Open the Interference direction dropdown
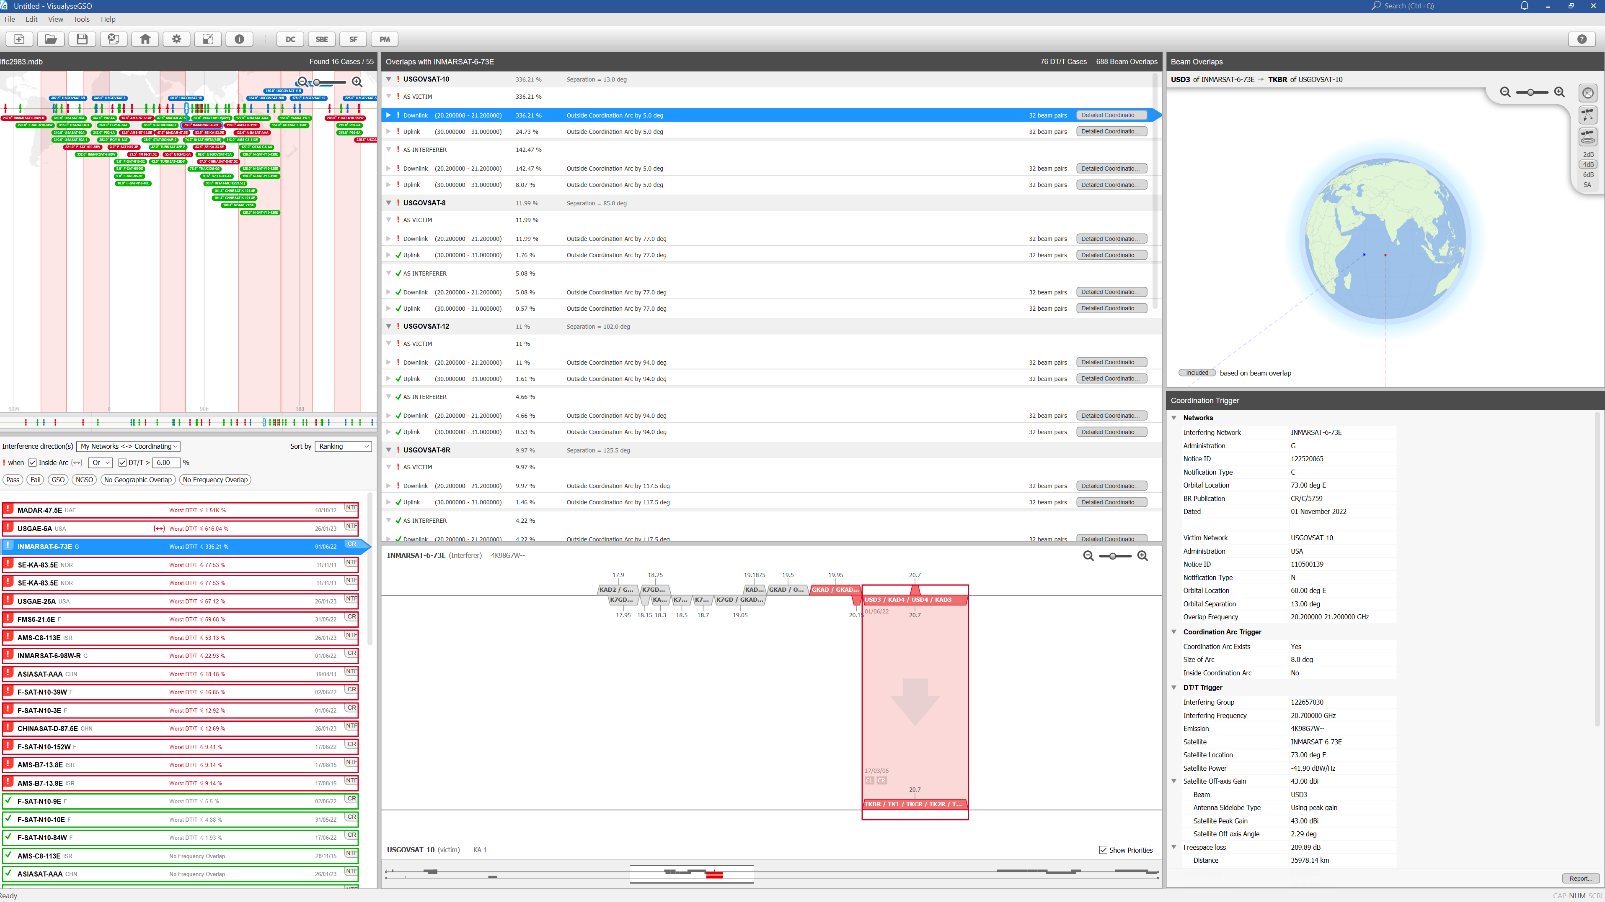Screen dimensions: 1605x902 pos(129,447)
